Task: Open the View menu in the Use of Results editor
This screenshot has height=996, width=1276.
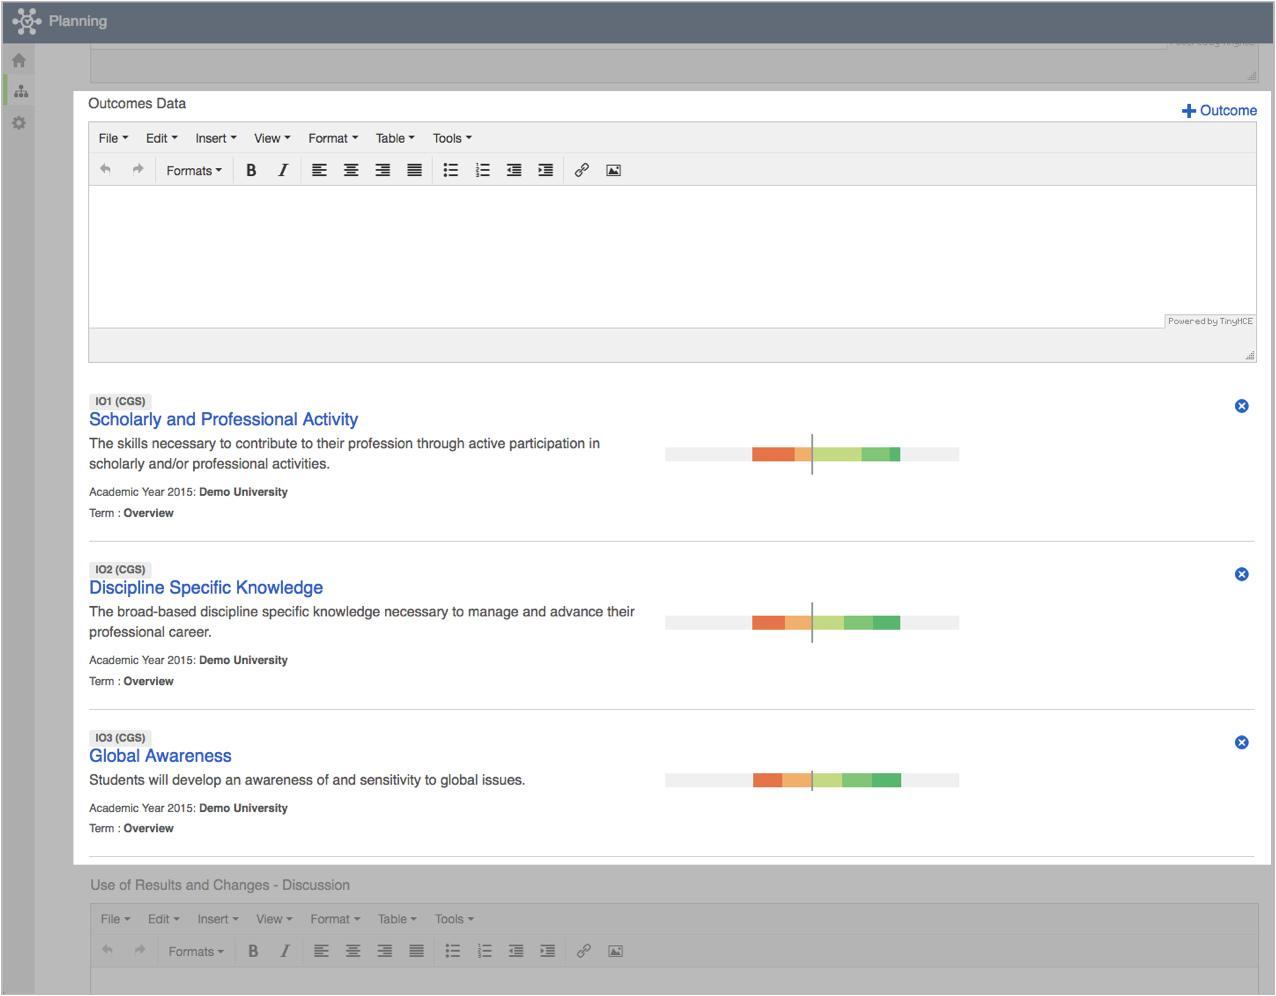Action: 274,919
